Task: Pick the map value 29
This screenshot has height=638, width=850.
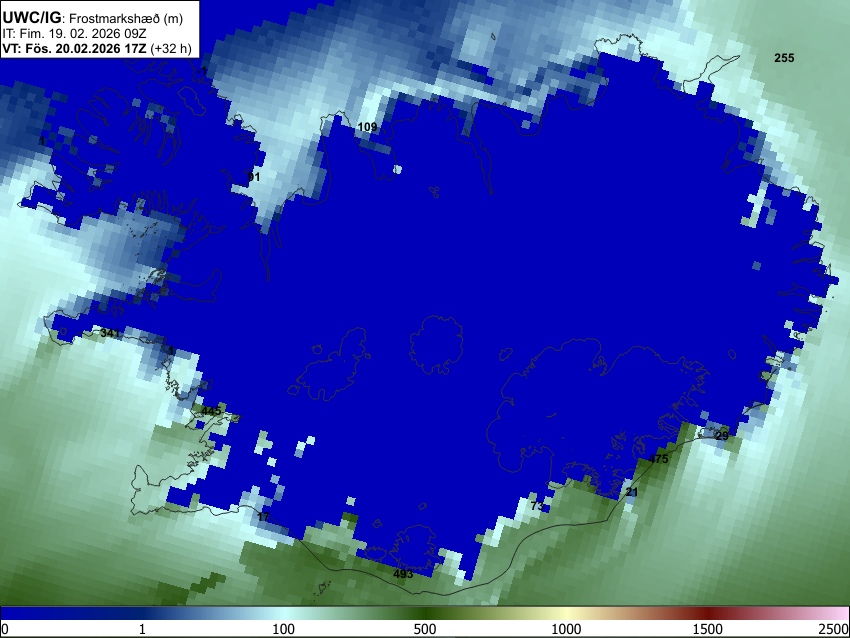Action: point(722,436)
